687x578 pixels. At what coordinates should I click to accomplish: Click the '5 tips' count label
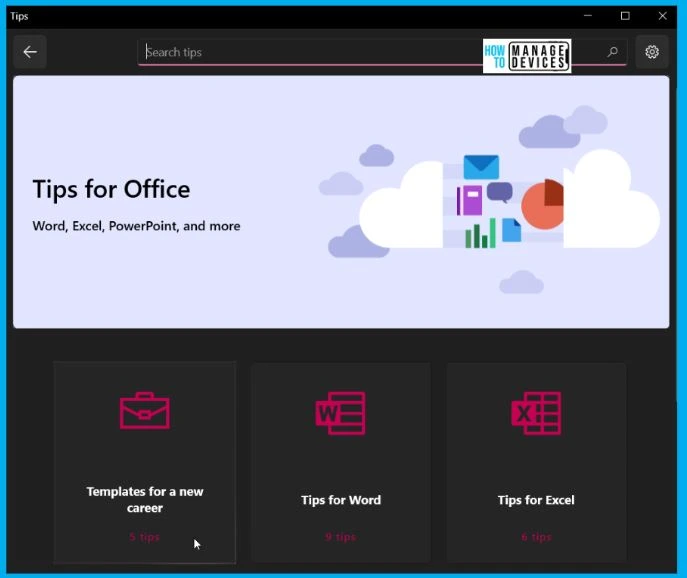[145, 537]
